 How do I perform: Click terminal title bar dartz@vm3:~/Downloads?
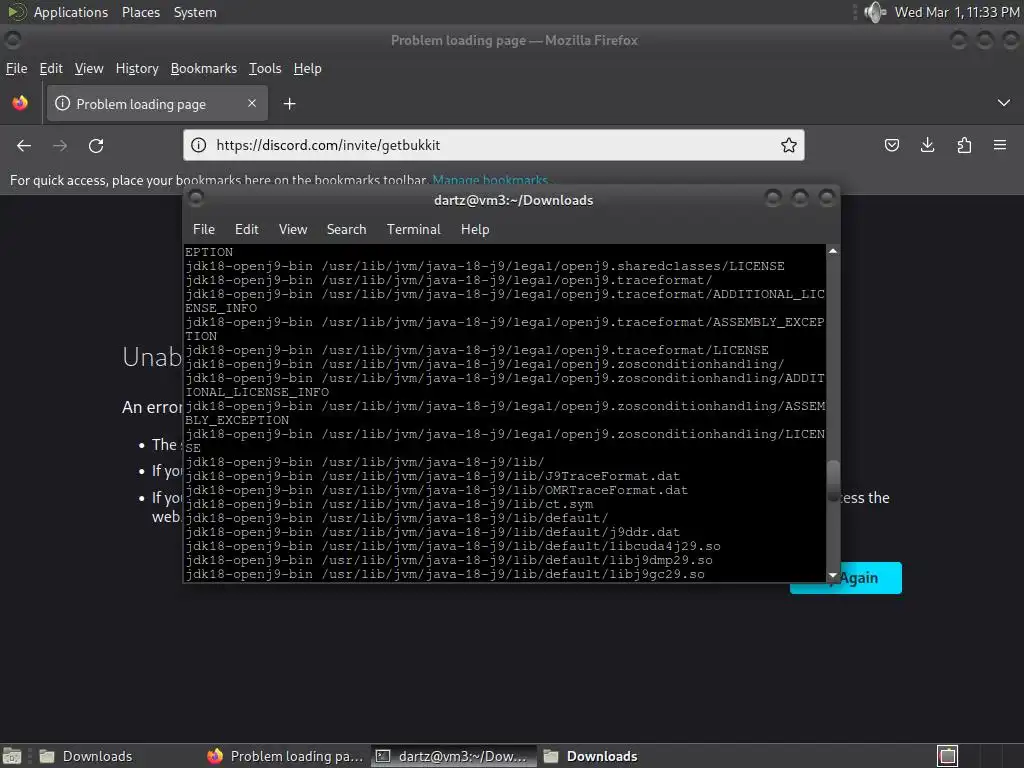tap(513, 200)
